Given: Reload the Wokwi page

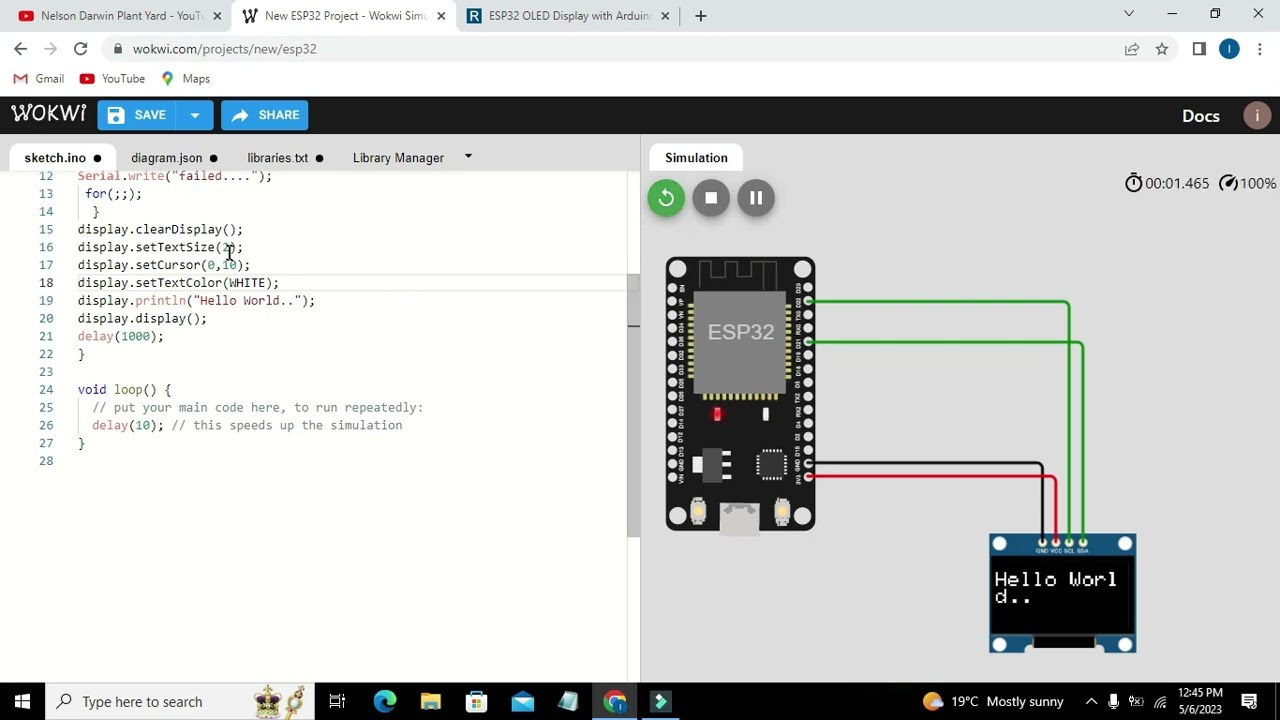Looking at the screenshot, I should tap(81, 49).
